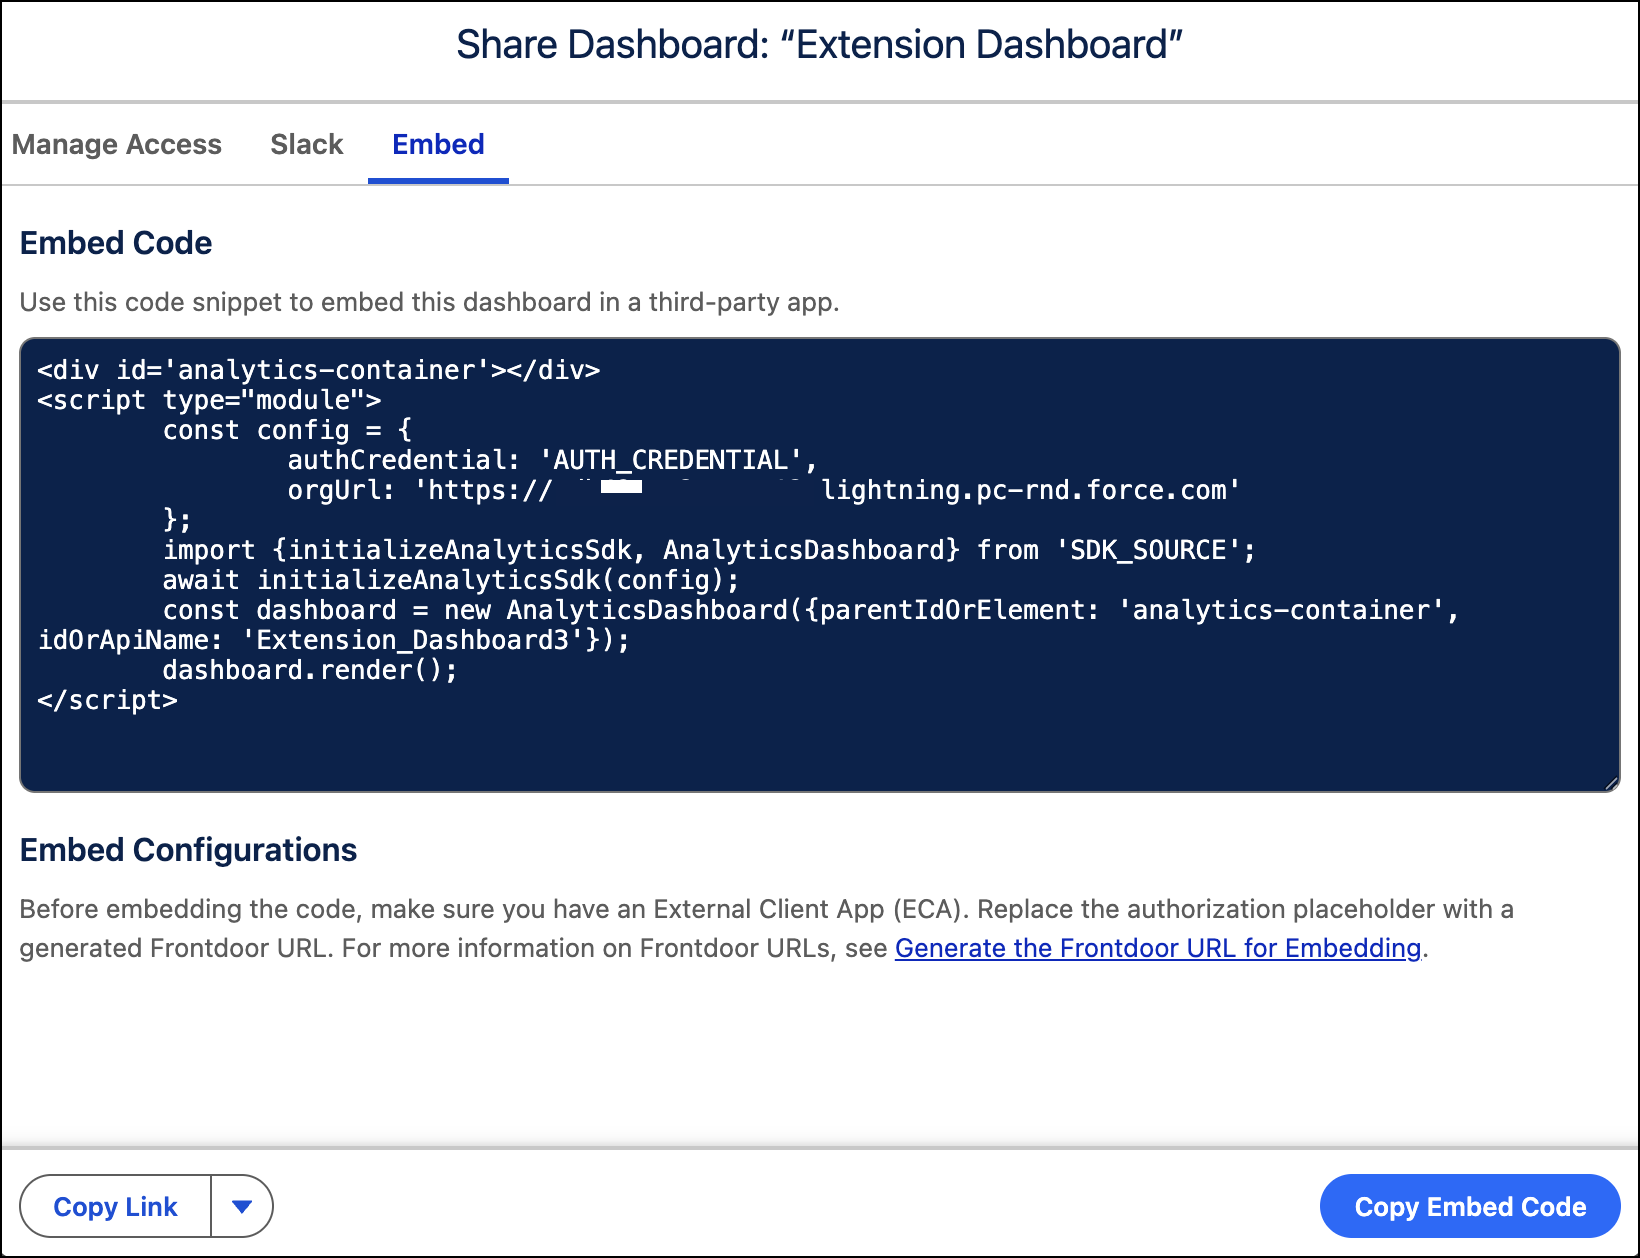Open Generate the Frontdoor URL for Embedding link

(x=1158, y=948)
